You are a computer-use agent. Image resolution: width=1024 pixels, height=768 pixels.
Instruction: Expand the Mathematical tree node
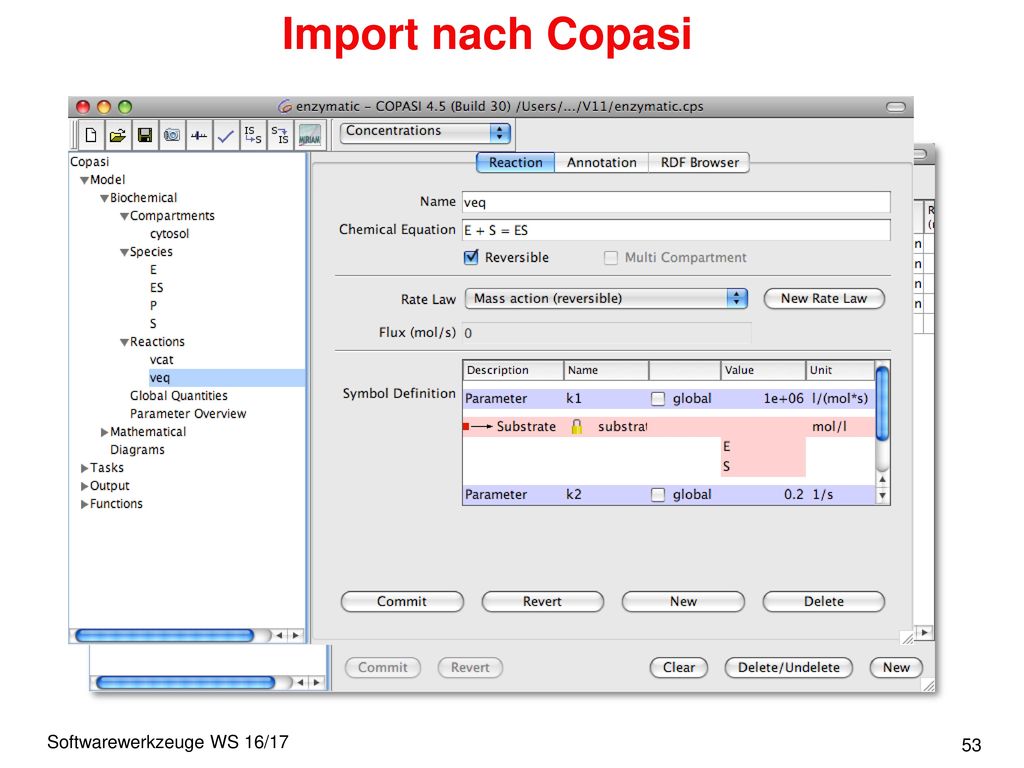[x=104, y=432]
